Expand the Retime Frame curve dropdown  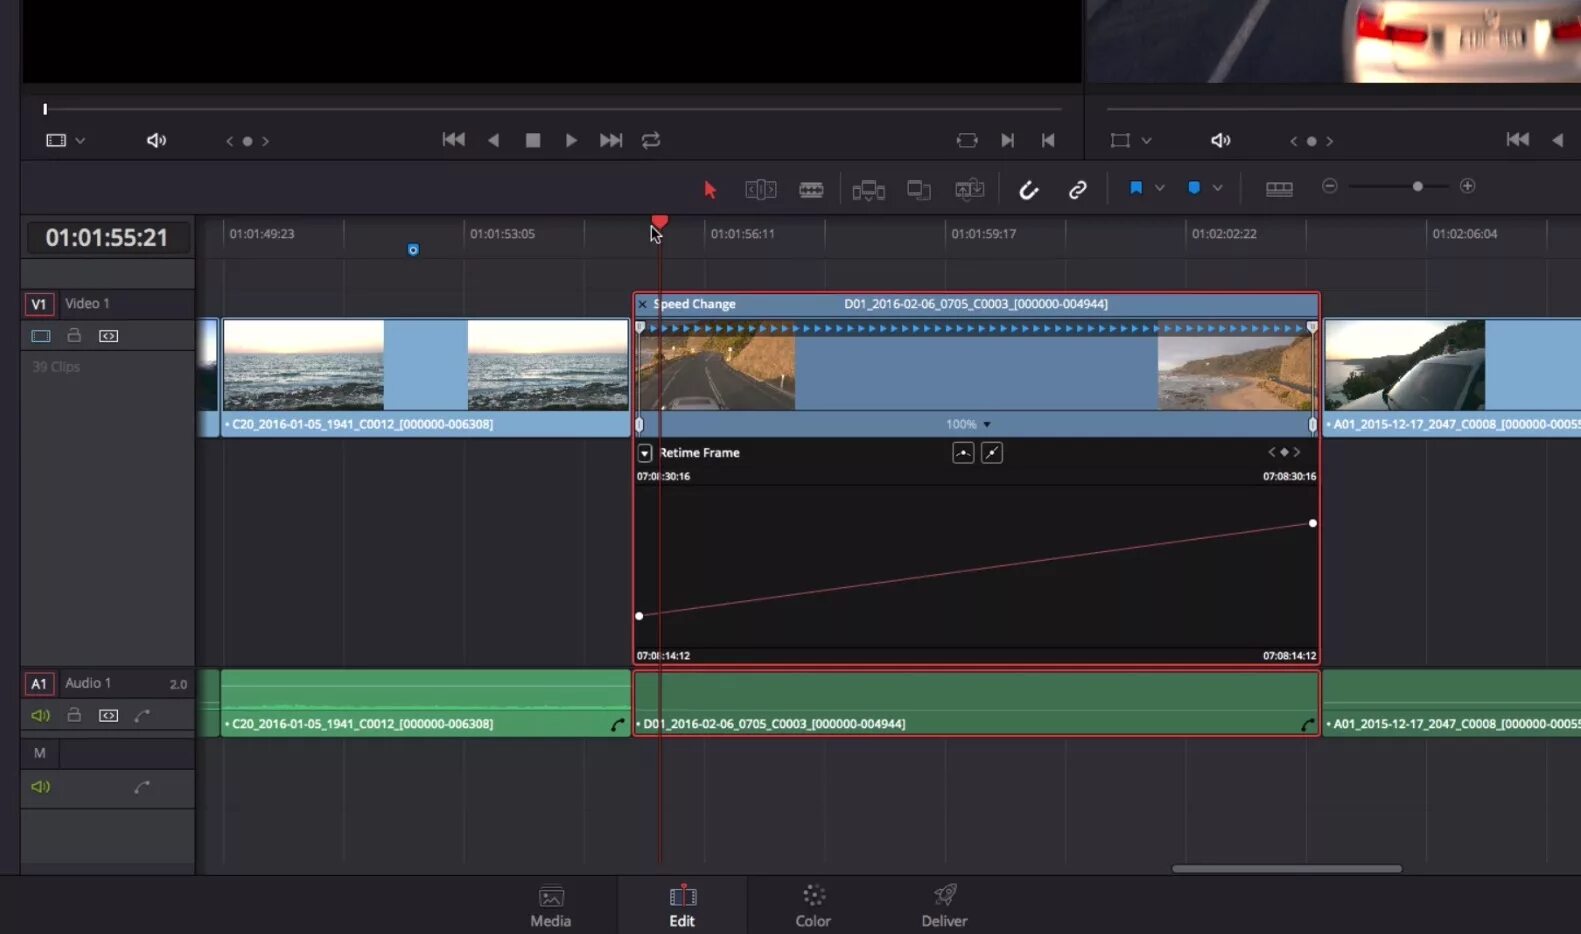pyautogui.click(x=645, y=453)
